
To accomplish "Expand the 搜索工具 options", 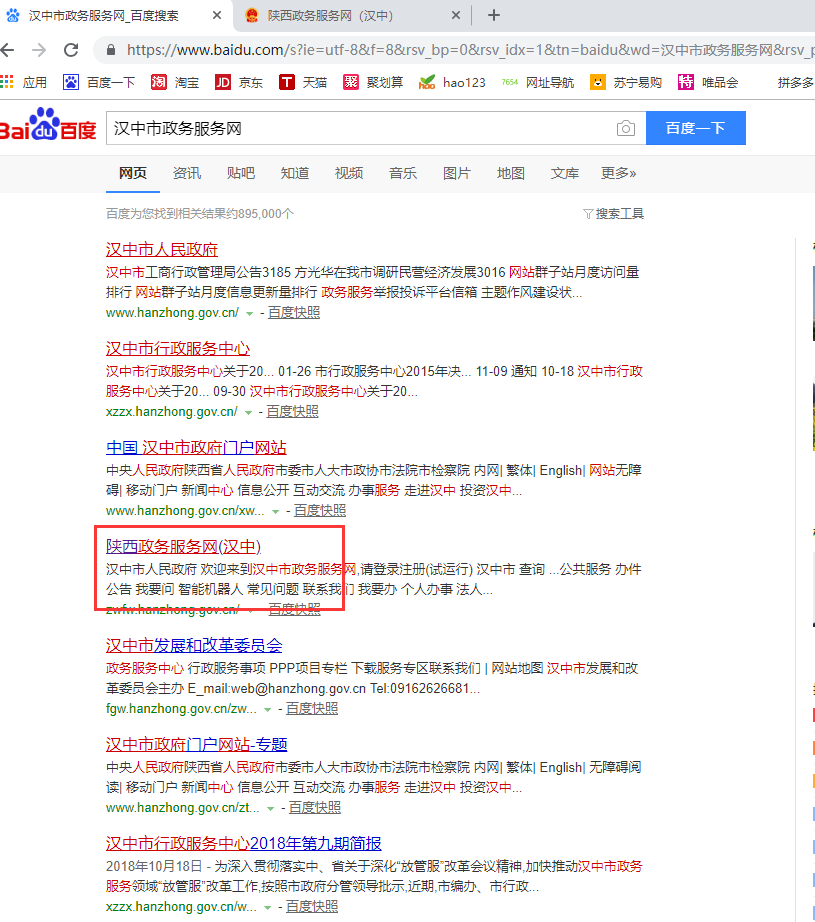I will pos(613,212).
